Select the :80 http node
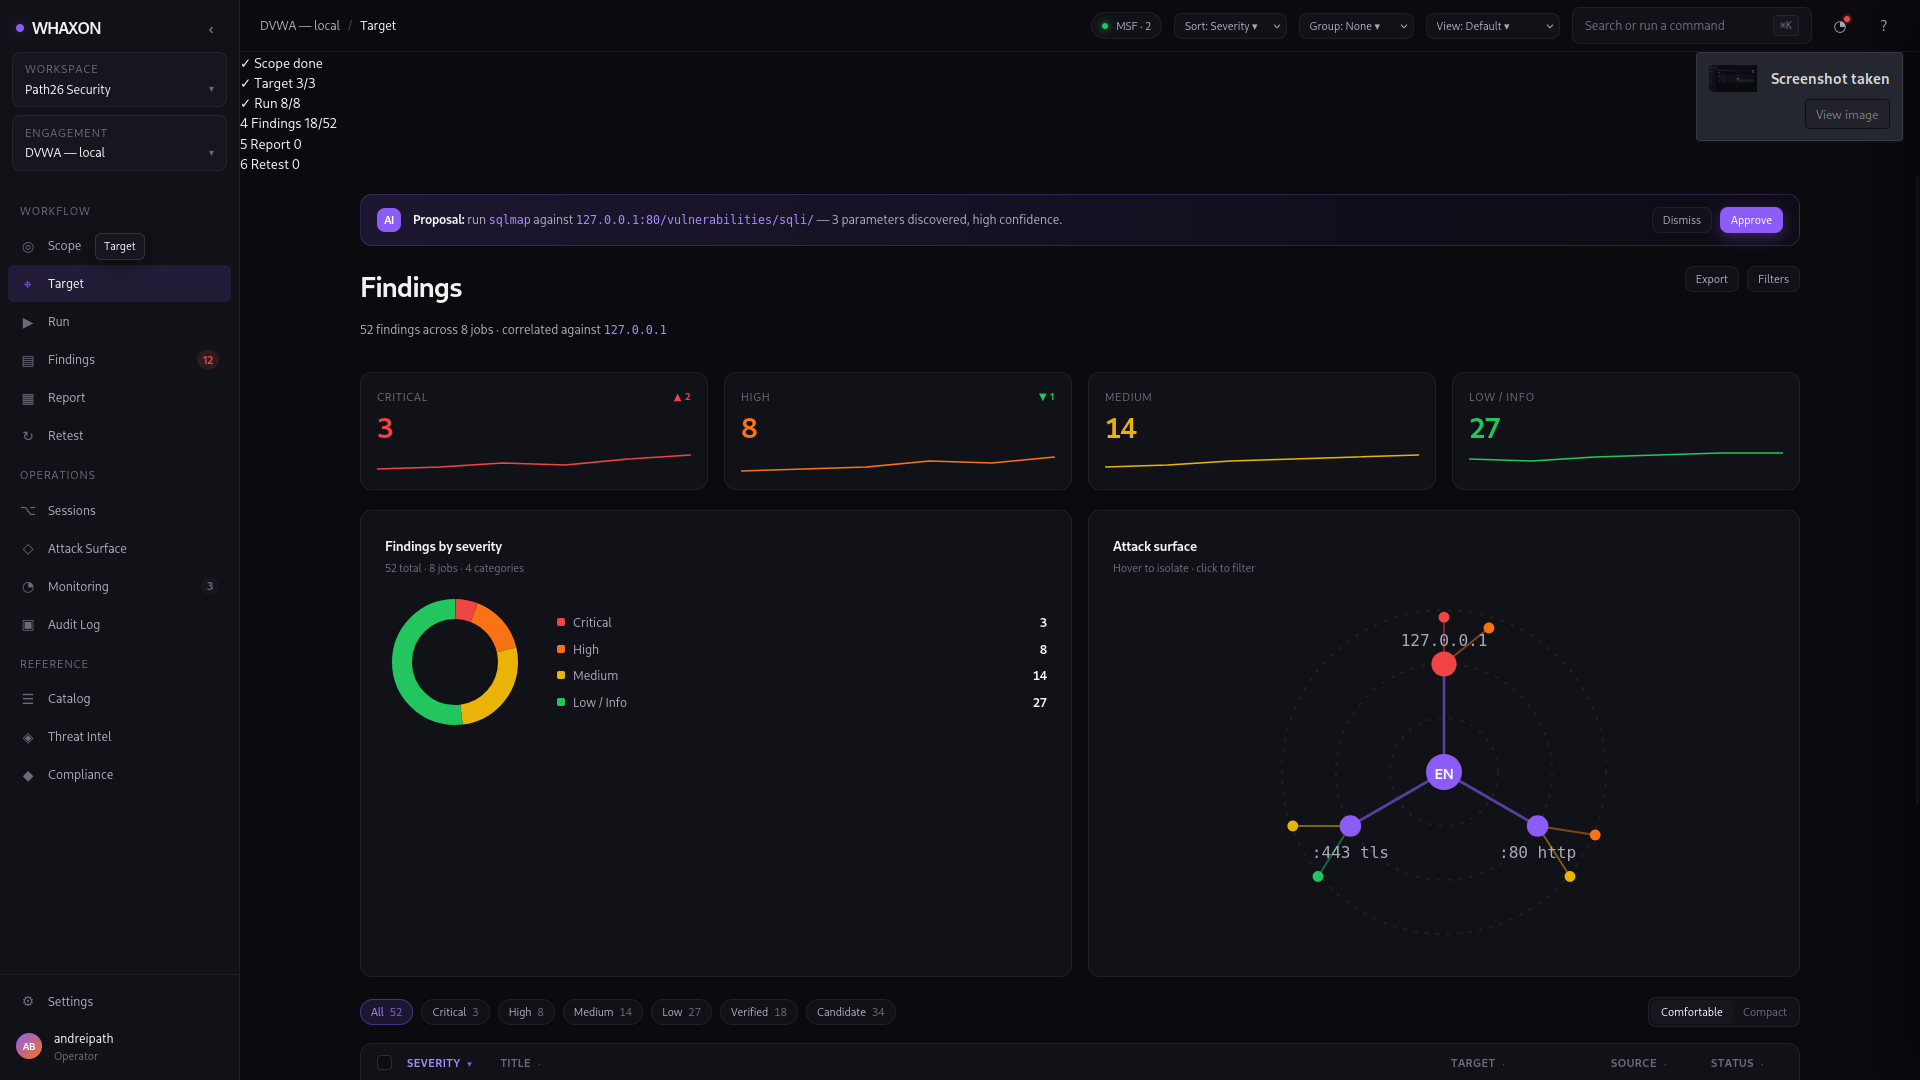 1538,826
